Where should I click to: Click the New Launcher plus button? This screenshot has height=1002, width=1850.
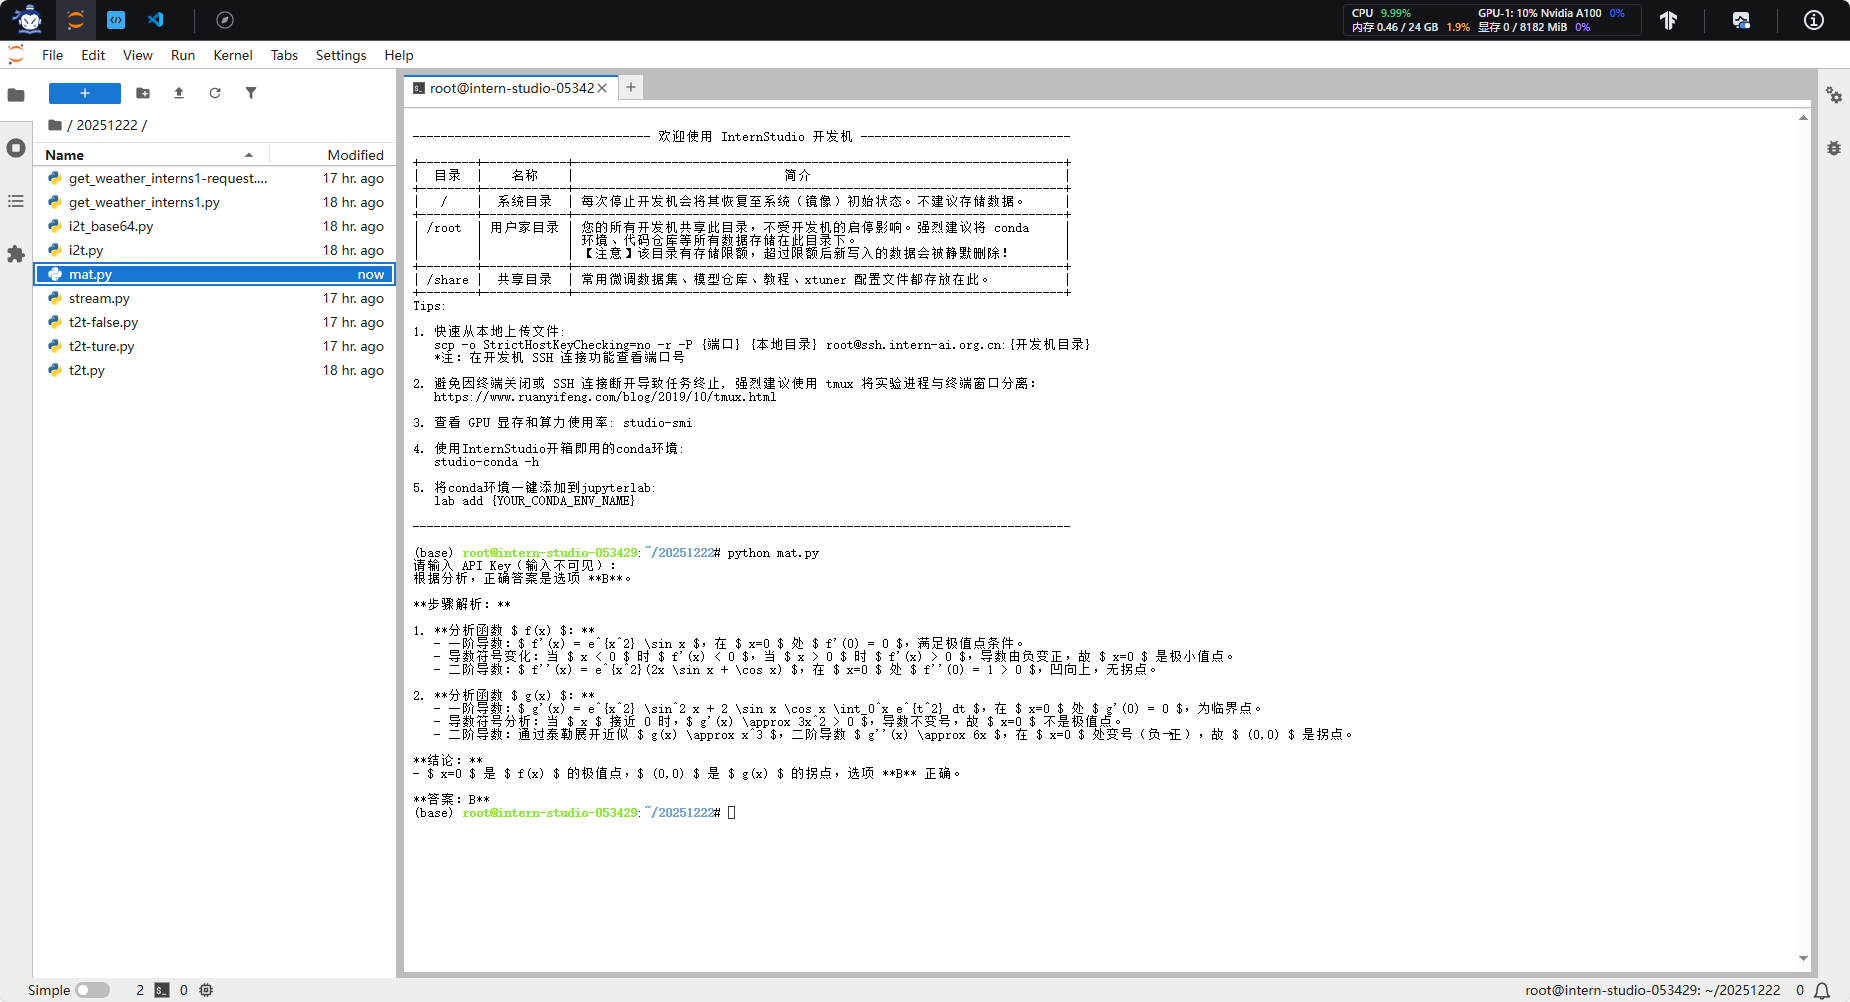click(x=85, y=93)
